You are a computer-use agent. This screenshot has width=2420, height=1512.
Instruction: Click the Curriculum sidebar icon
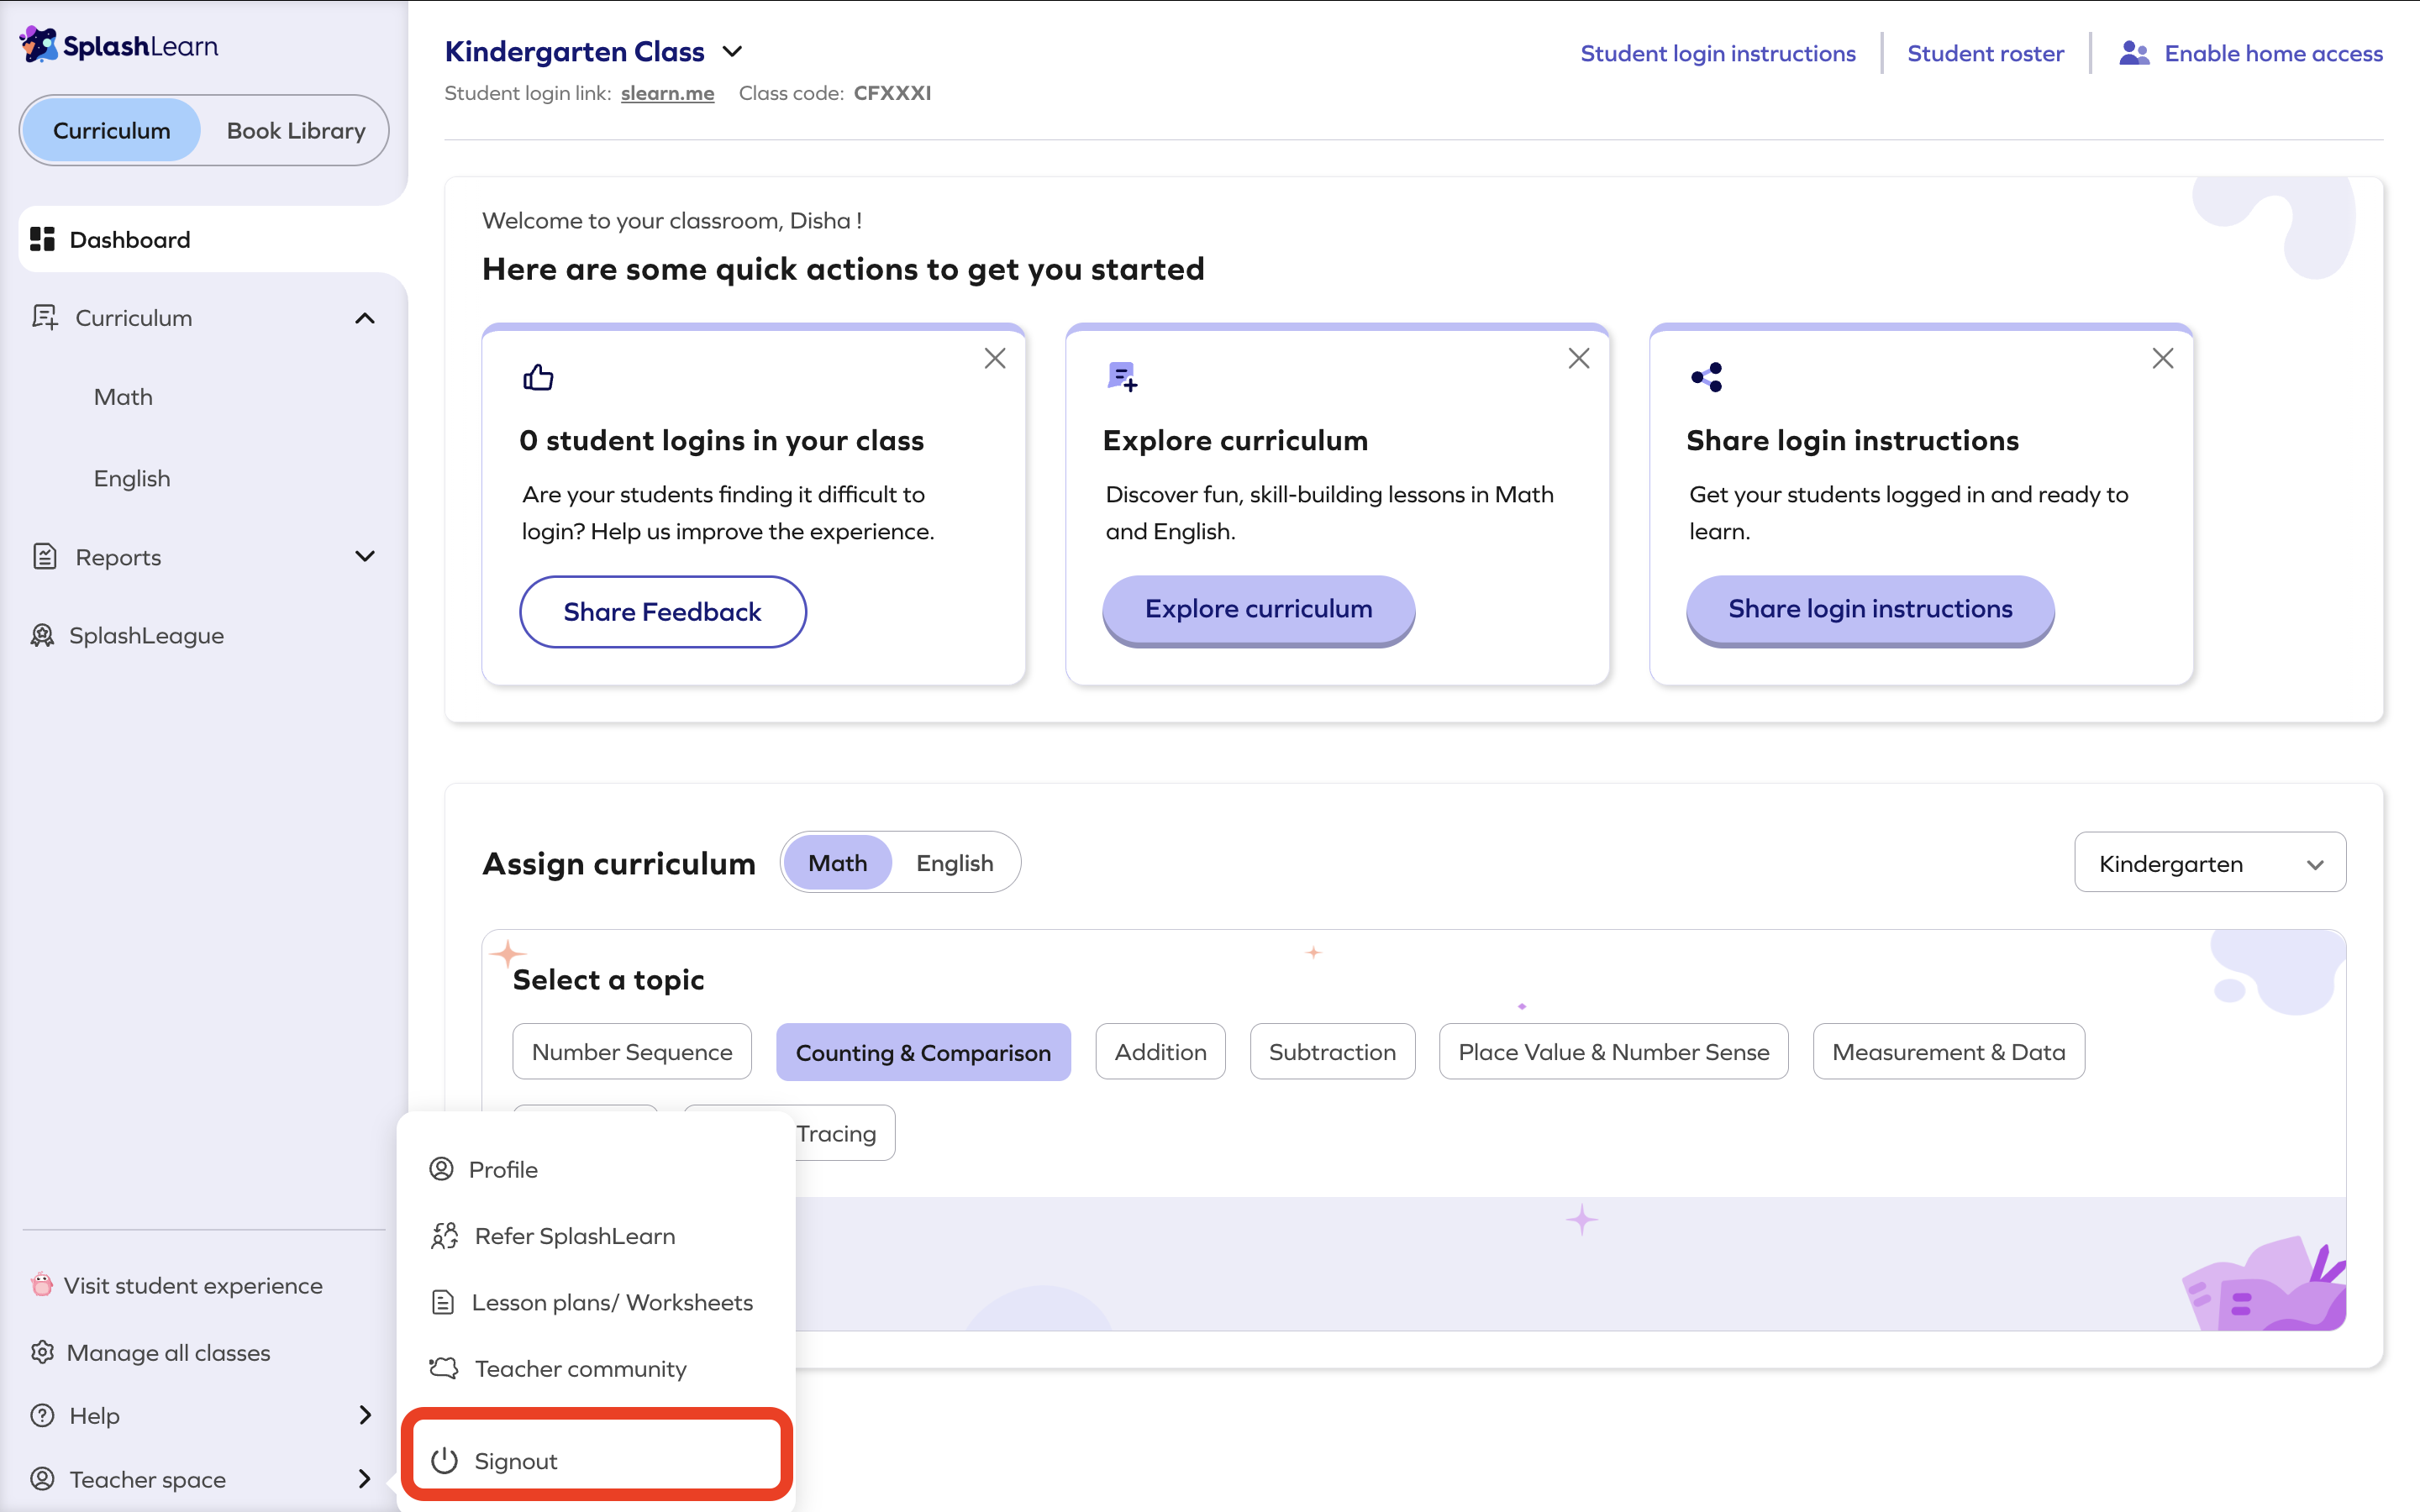click(x=44, y=317)
